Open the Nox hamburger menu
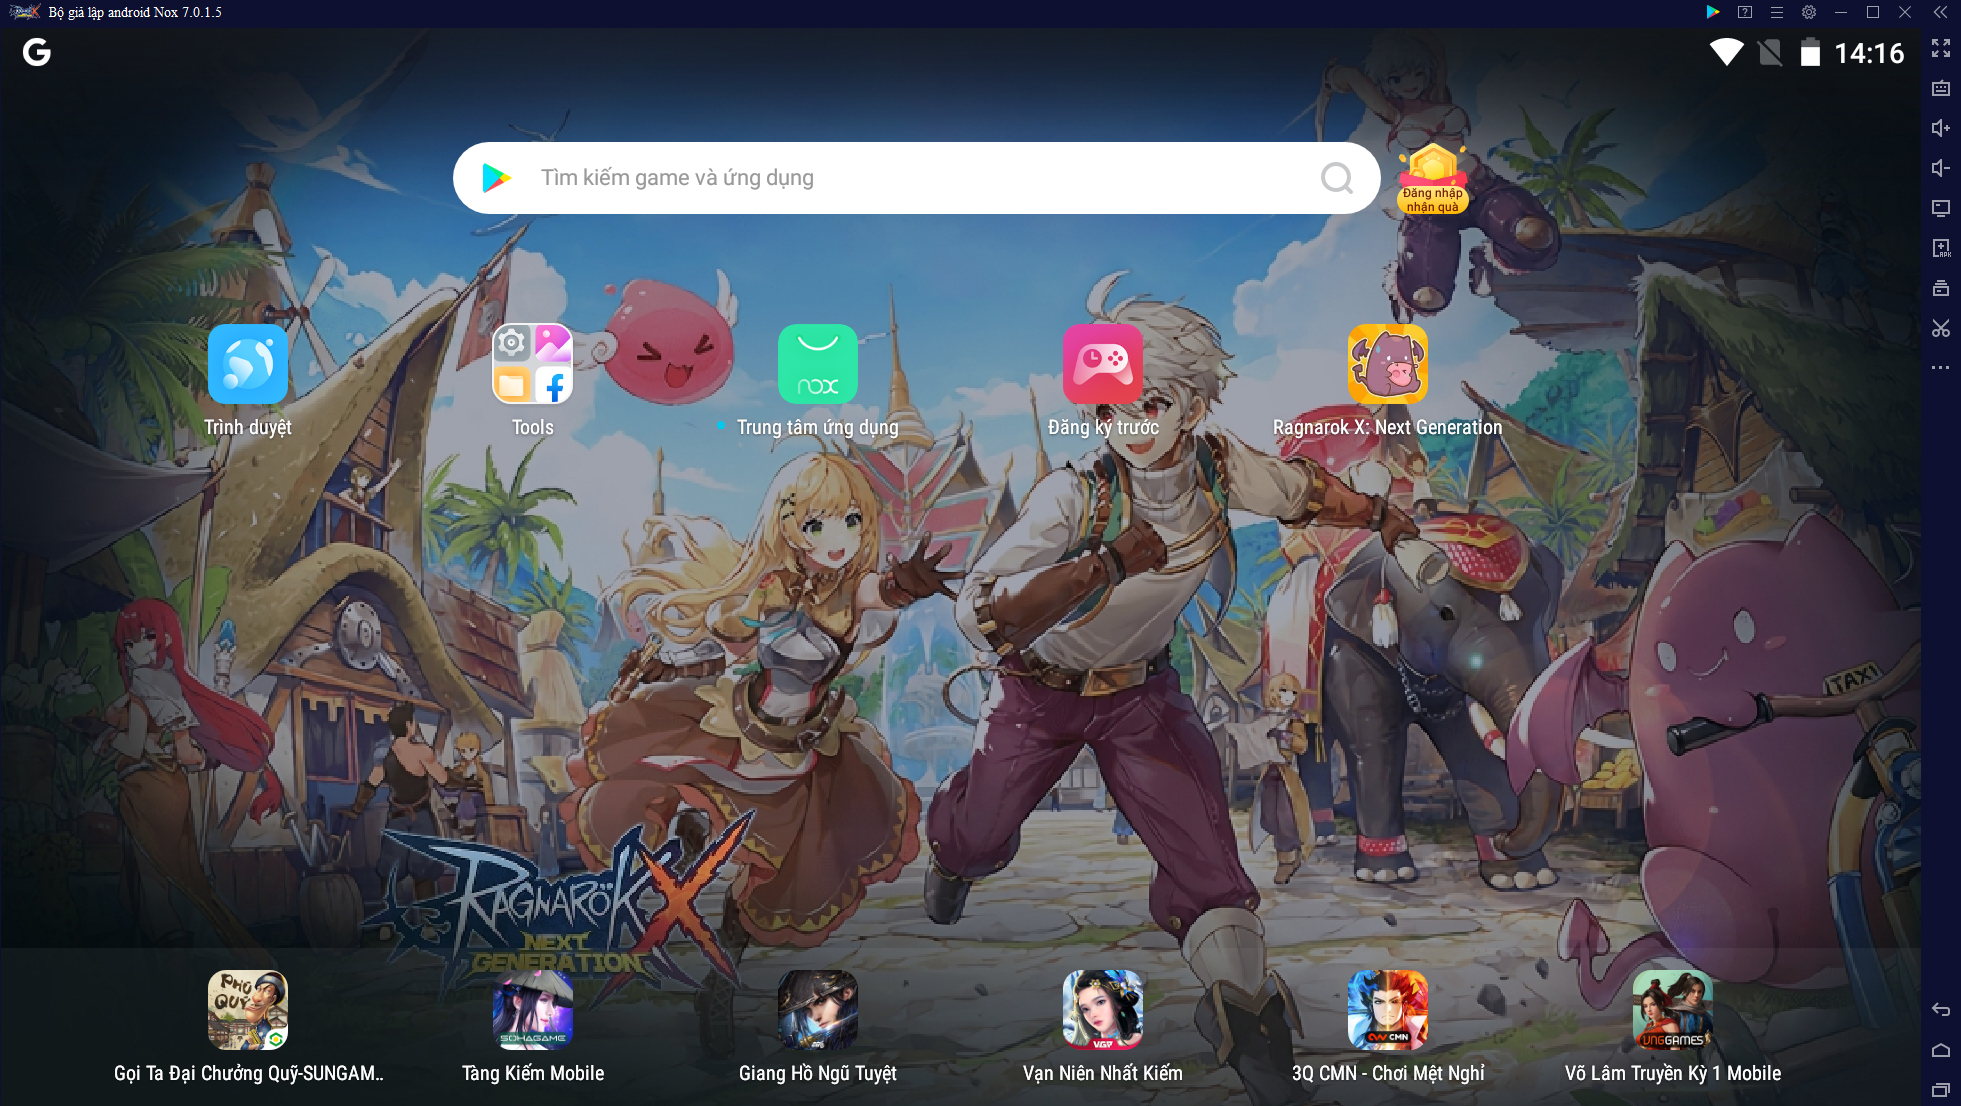Screen dimensions: 1961x1106 1777,12
